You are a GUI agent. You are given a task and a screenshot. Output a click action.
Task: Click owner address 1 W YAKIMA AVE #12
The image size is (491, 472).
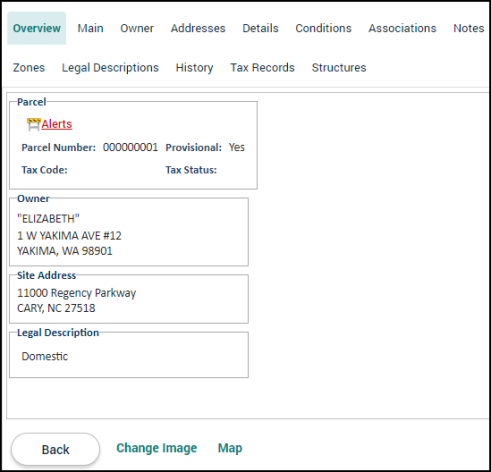pos(69,236)
